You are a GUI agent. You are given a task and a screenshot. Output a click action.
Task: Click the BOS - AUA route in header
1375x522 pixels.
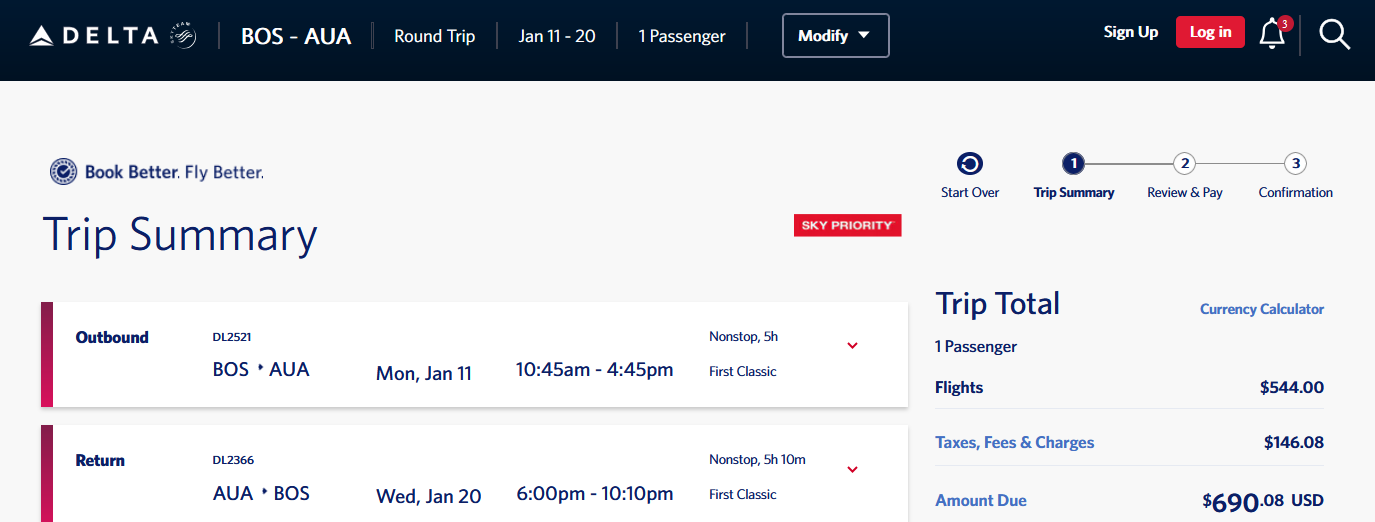pyautogui.click(x=296, y=36)
